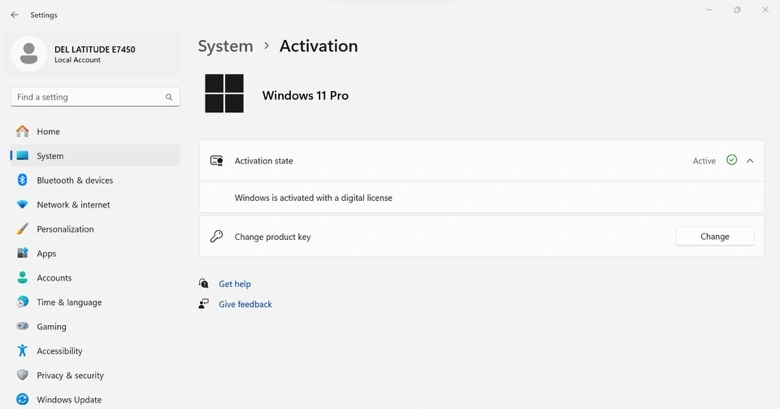Click the Give feedback icon
Viewport: 780px width, 409px height.
pyautogui.click(x=204, y=304)
